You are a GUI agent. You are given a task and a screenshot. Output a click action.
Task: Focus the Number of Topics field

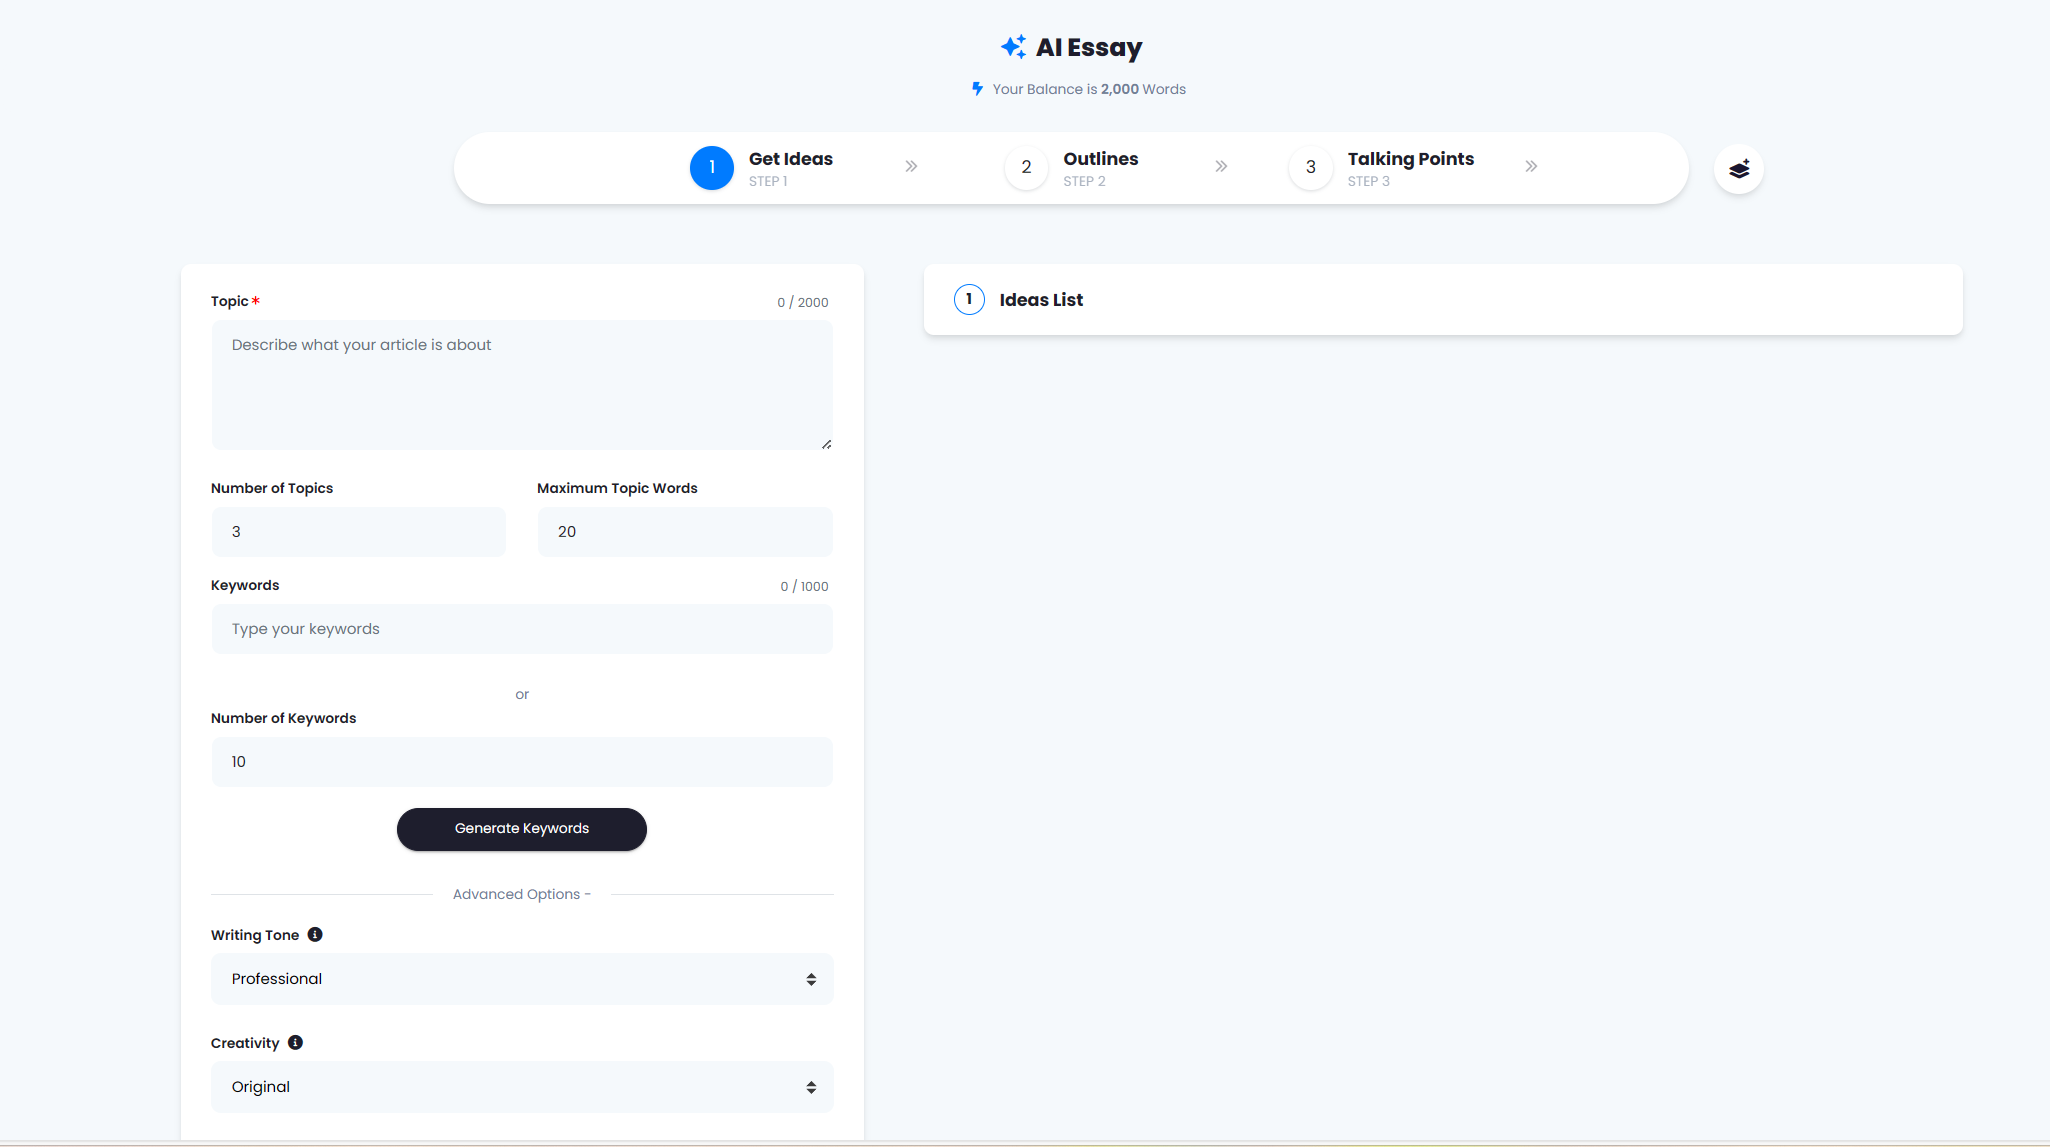358,532
